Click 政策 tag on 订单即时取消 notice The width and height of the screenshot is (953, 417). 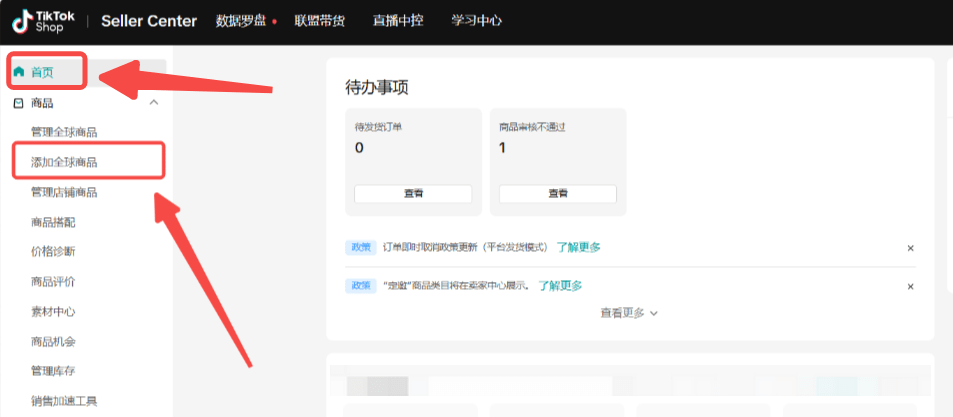[x=361, y=247]
